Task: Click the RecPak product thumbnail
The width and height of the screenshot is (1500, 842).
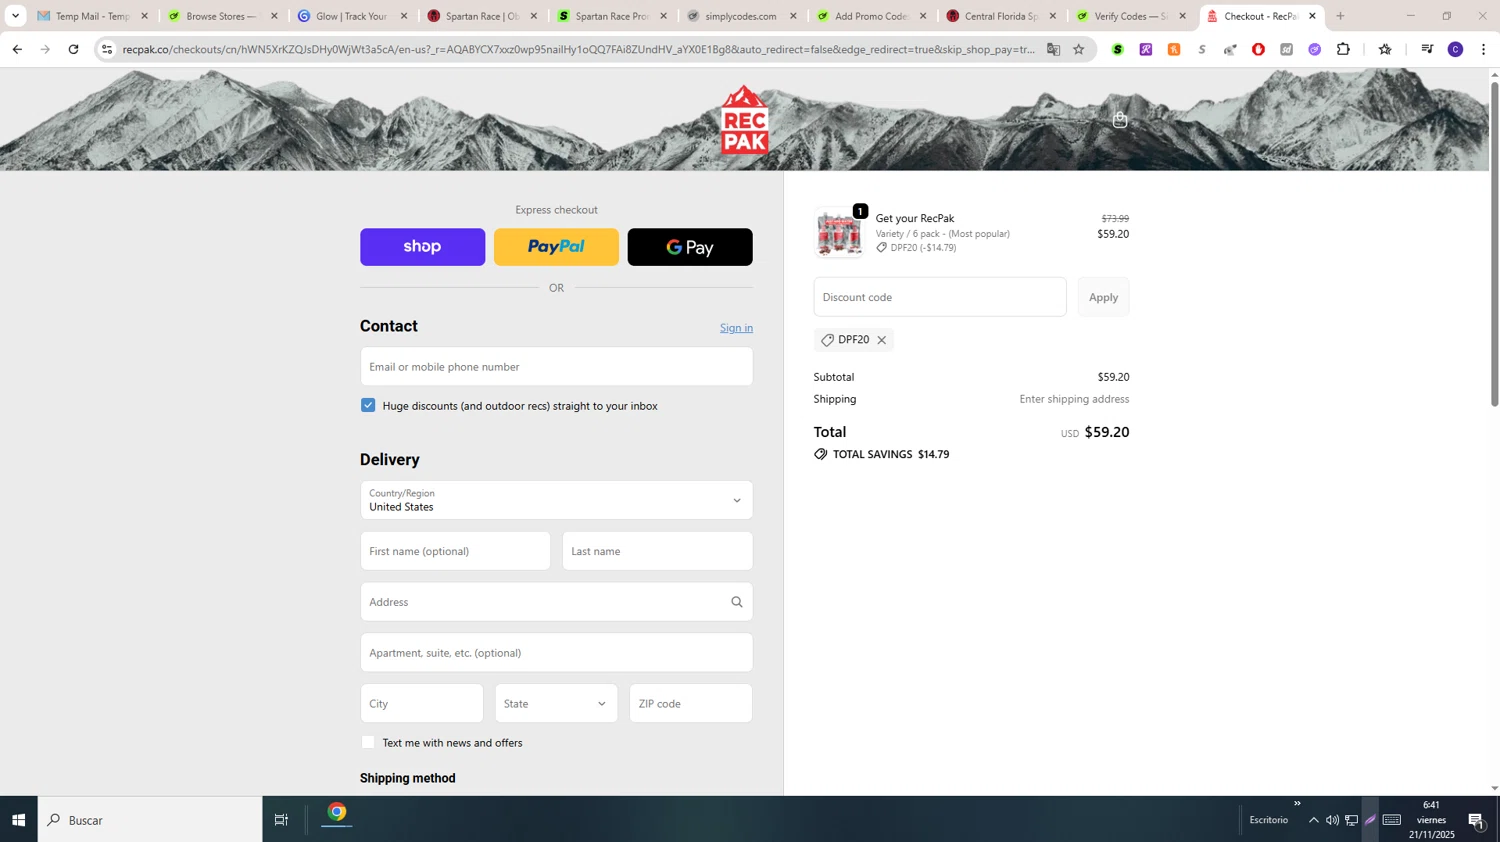Action: coord(838,234)
